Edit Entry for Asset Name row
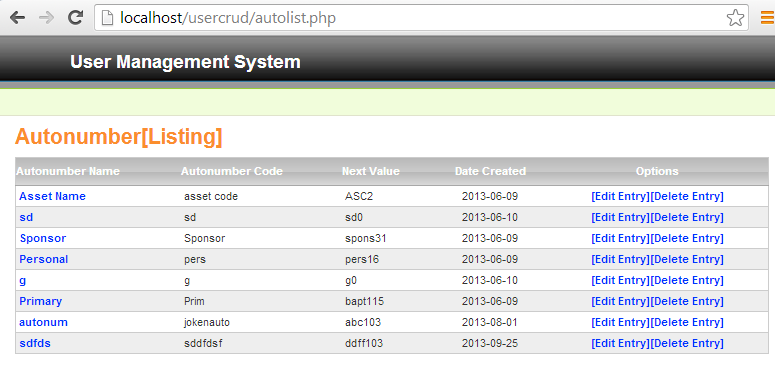This screenshot has width=775, height=371. (620, 196)
